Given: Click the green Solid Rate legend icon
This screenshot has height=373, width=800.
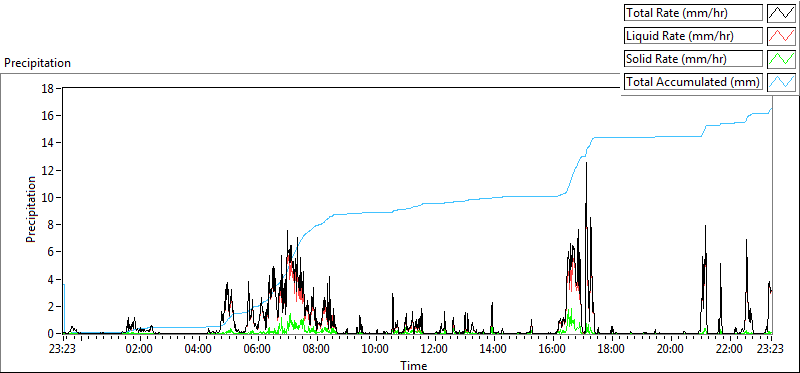Looking at the screenshot, I should point(781,58).
